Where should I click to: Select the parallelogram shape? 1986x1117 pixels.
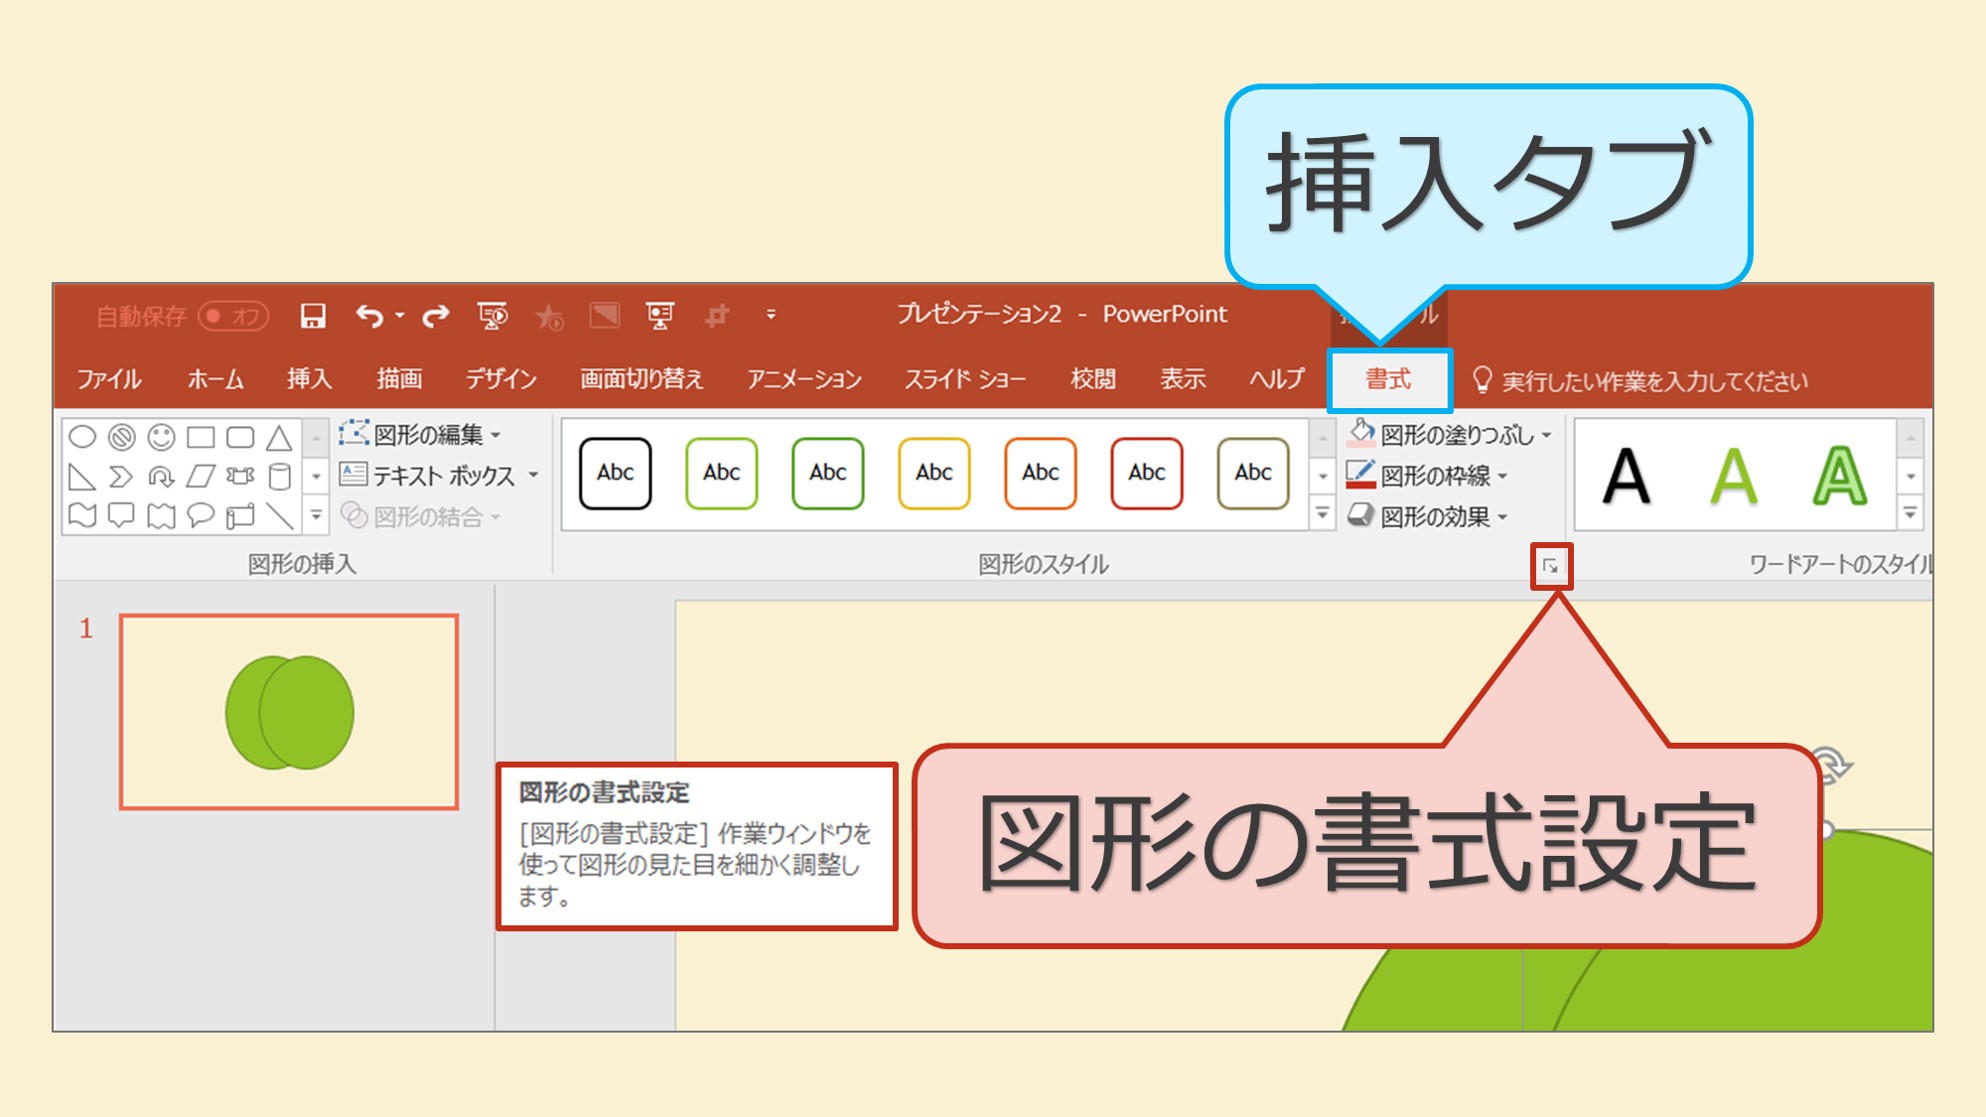[x=201, y=477]
